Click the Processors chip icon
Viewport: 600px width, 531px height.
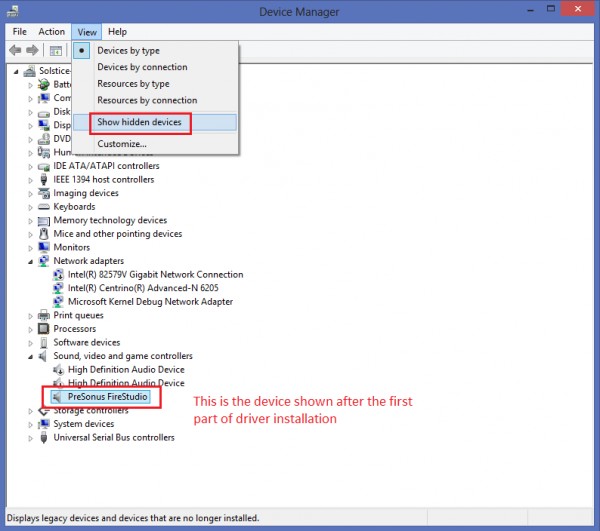tap(44, 329)
